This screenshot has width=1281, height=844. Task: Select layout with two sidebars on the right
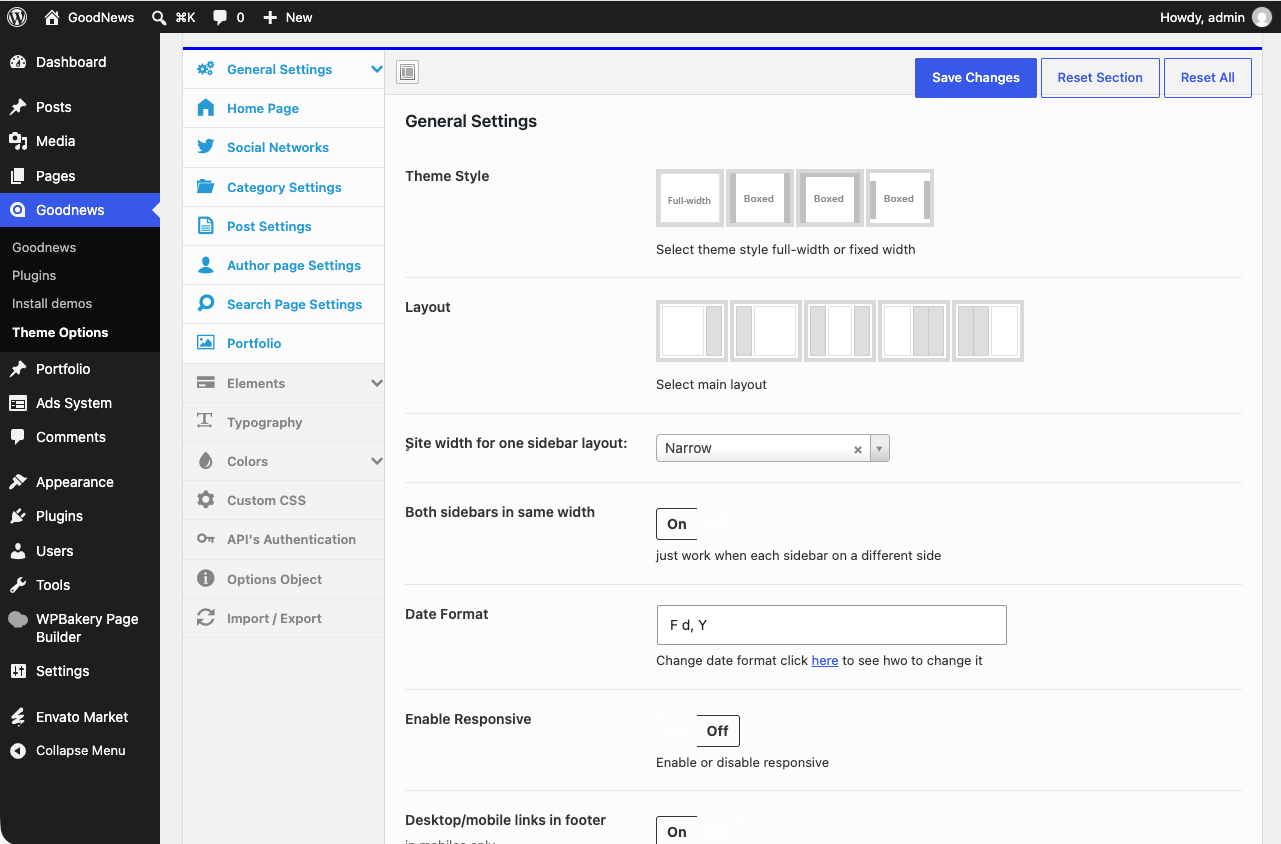914,331
